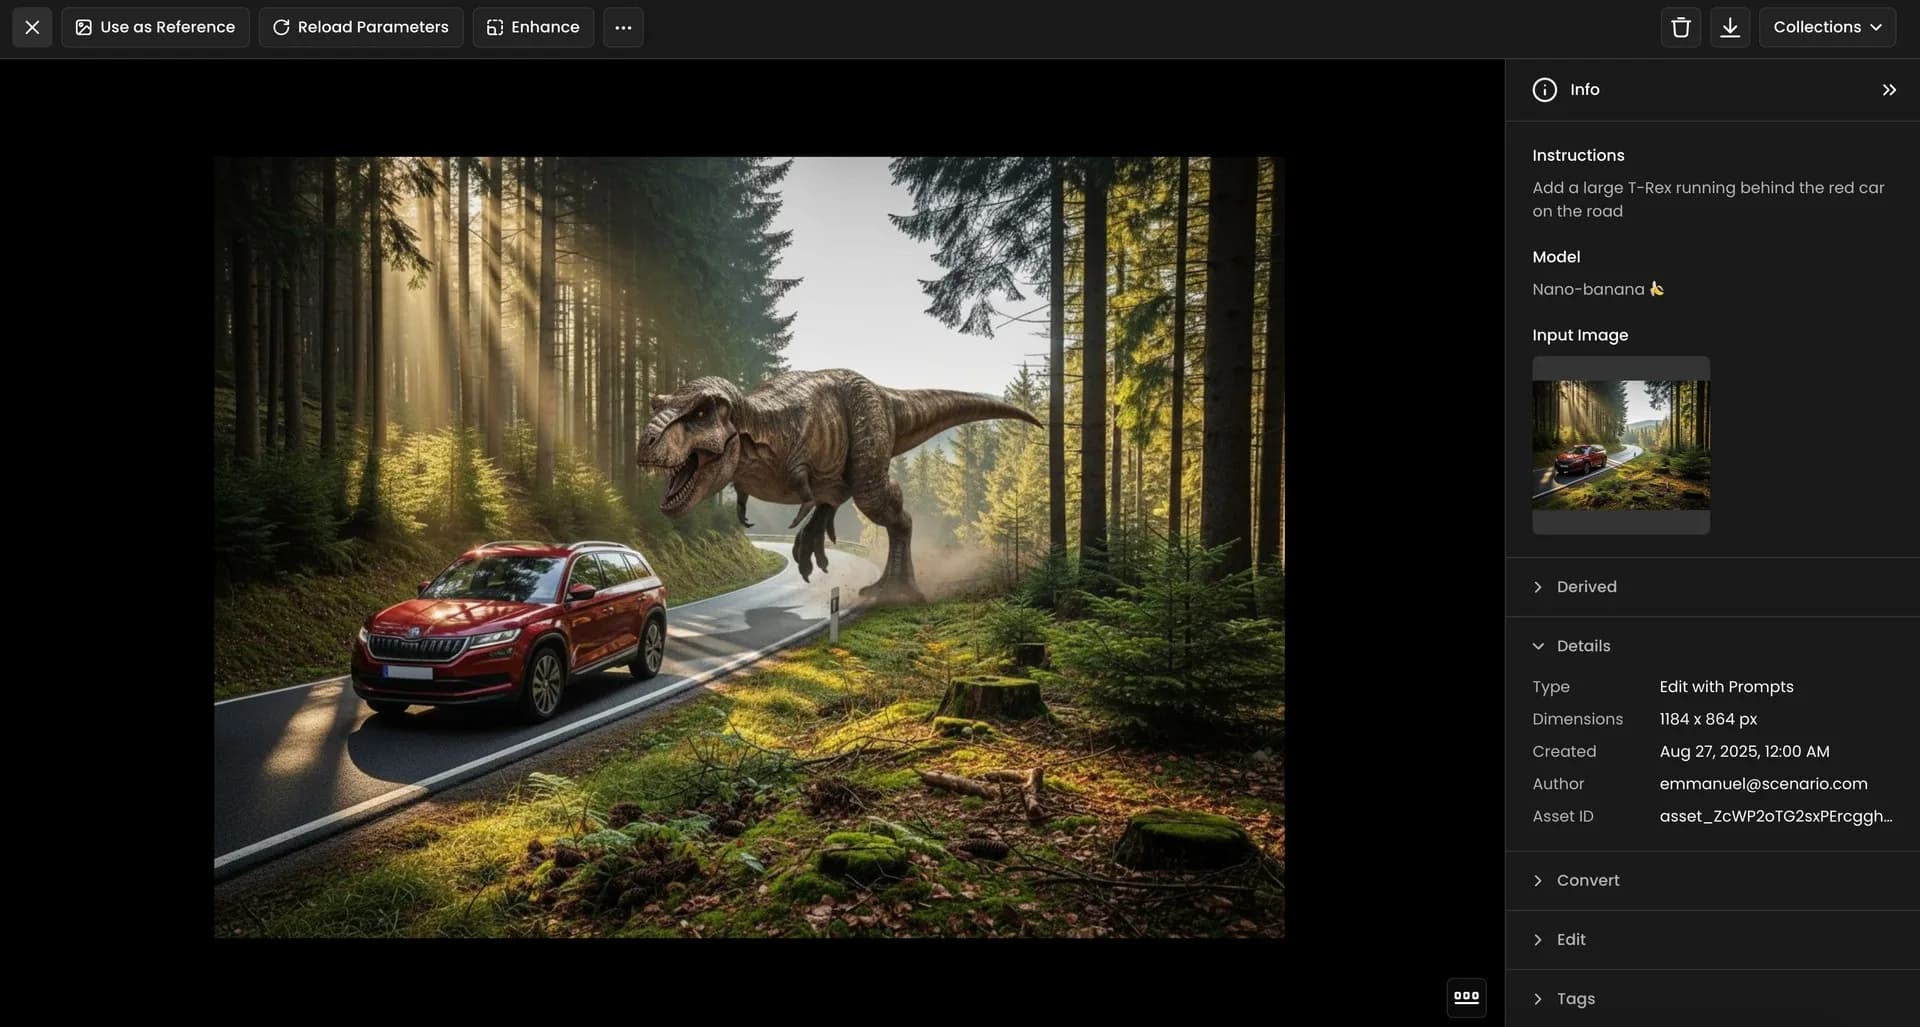Click the Info circle icon
This screenshot has width=1920, height=1027.
tap(1544, 89)
